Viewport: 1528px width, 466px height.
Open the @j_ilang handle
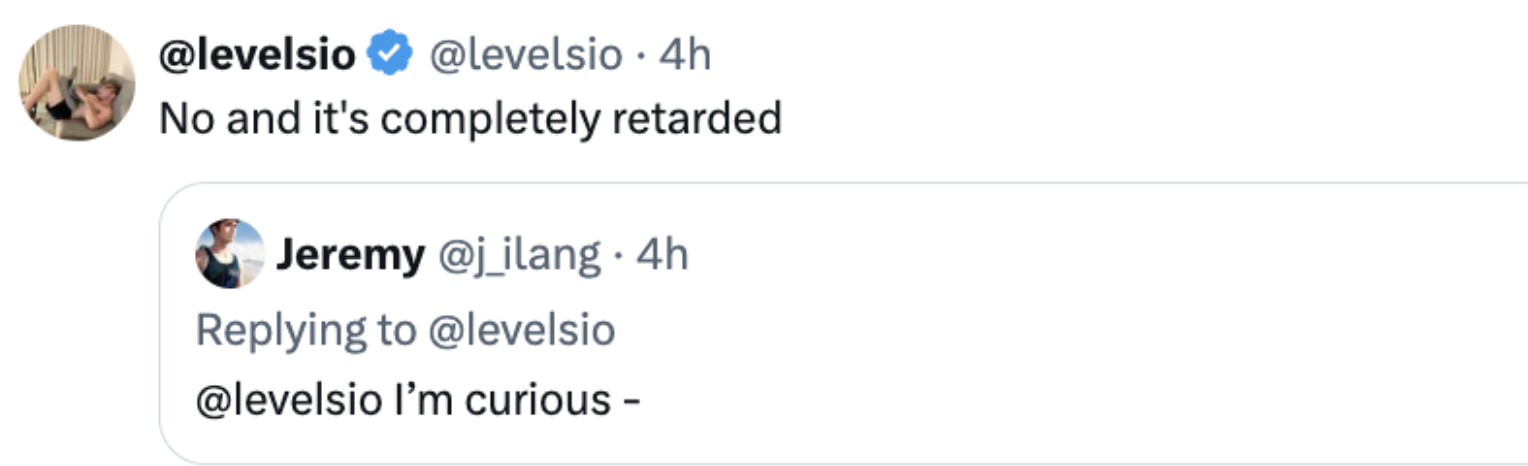(x=519, y=255)
